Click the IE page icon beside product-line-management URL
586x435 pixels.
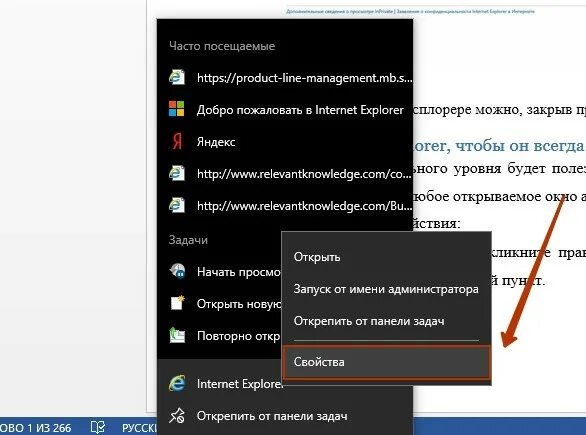click(x=177, y=77)
